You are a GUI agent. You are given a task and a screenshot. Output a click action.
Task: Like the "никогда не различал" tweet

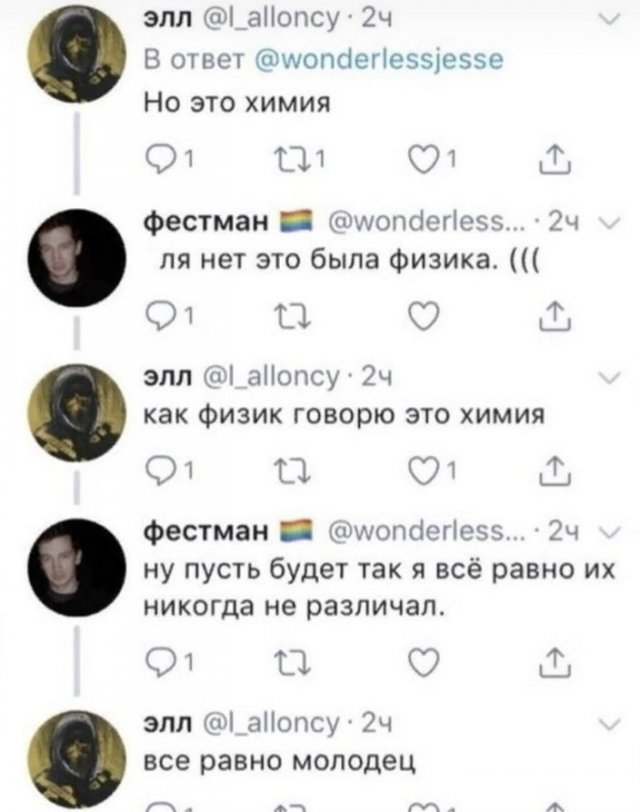point(424,662)
